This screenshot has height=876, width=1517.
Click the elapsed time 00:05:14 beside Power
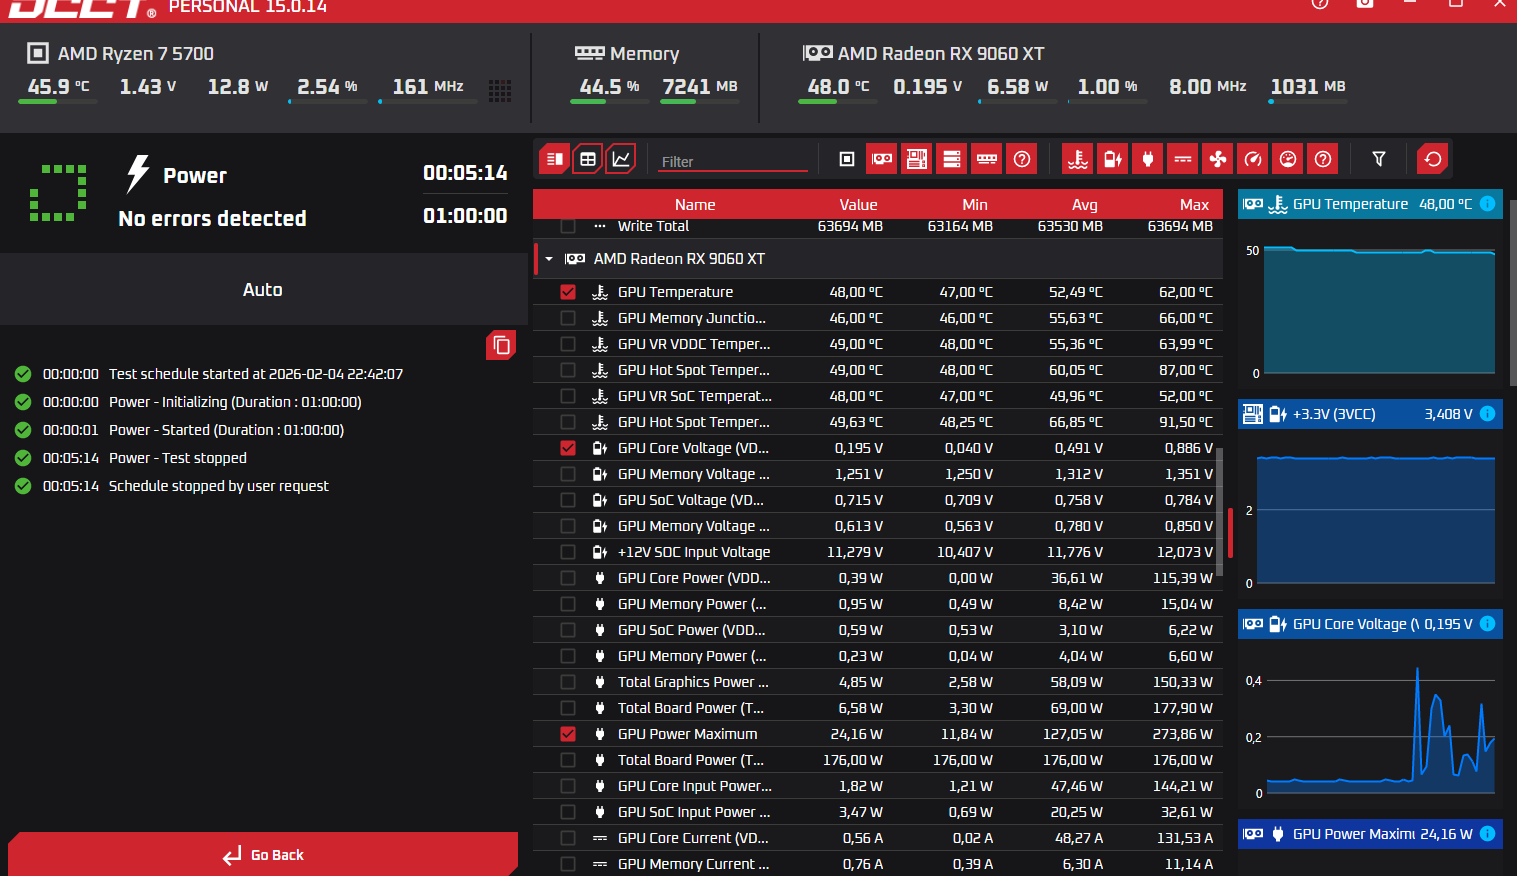[465, 173]
